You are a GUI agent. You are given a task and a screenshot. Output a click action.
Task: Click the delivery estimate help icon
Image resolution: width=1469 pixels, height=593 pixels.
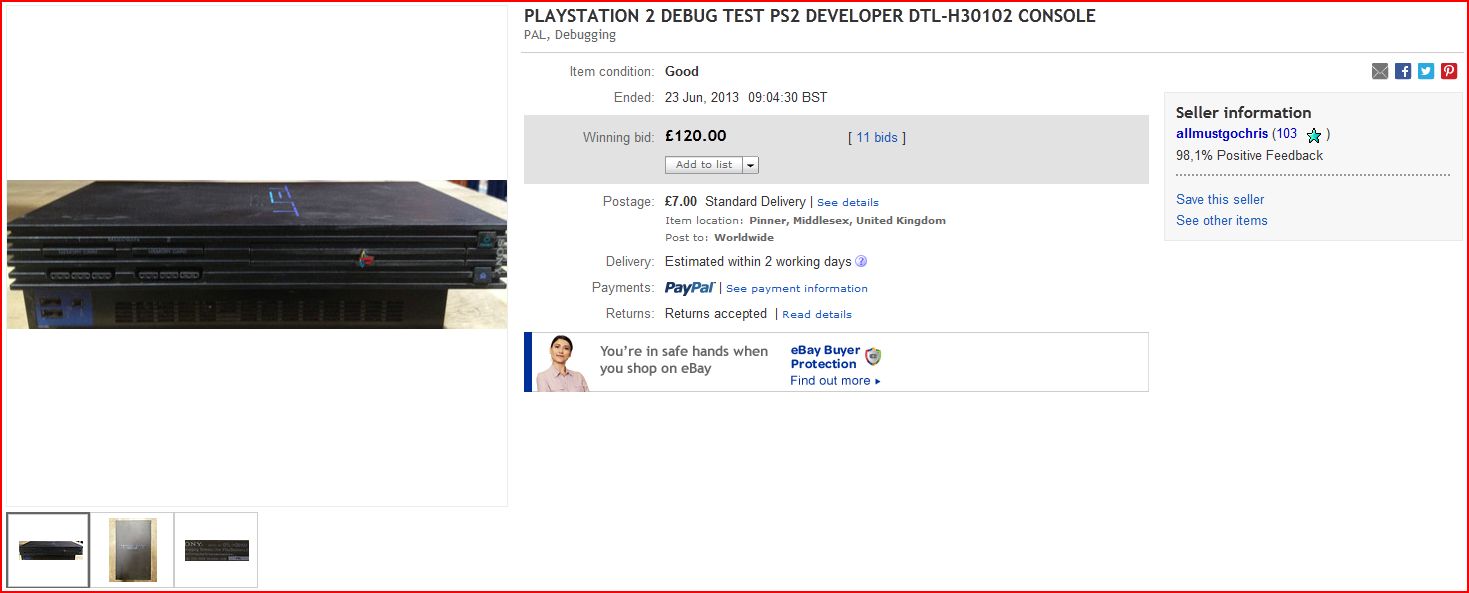861,262
